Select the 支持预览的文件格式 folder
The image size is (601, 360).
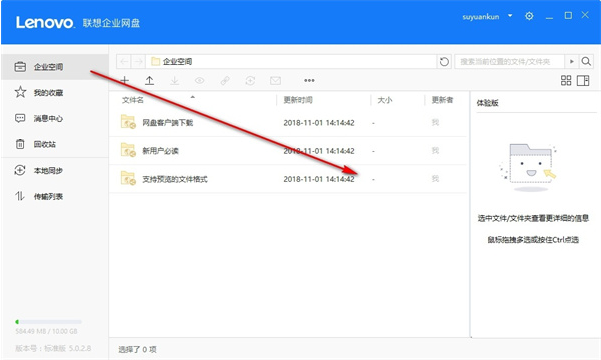288,179
